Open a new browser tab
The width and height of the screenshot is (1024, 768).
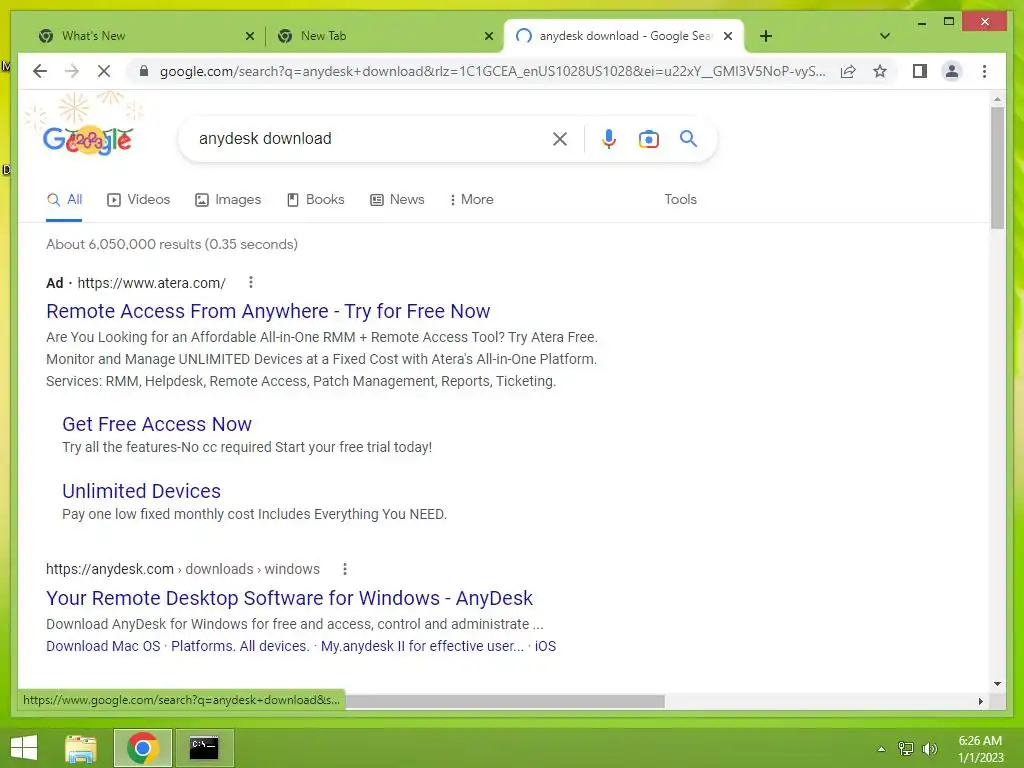766,36
